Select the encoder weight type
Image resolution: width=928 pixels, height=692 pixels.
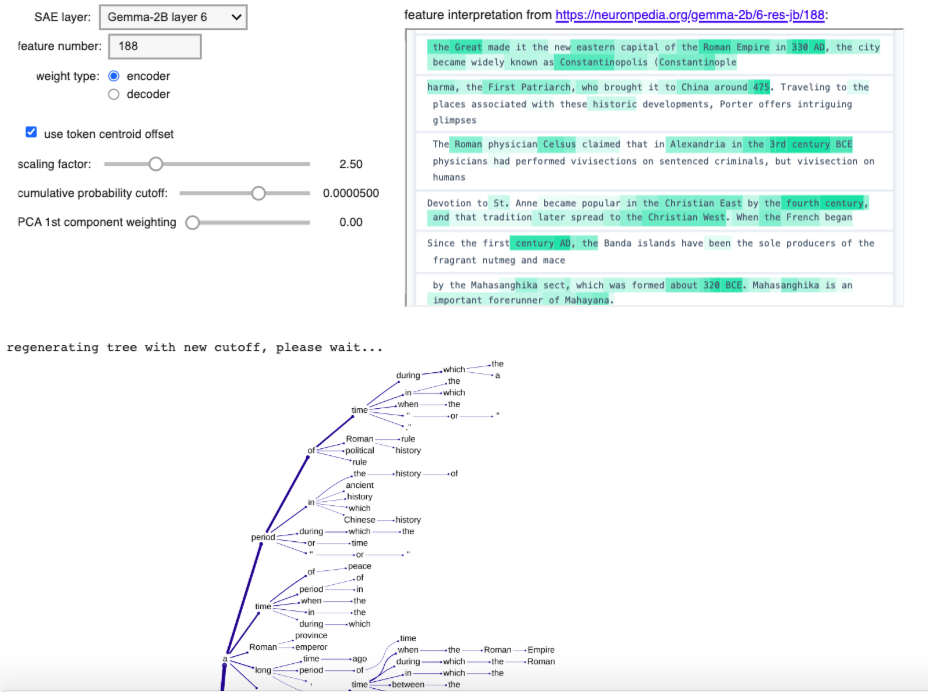[x=113, y=76]
